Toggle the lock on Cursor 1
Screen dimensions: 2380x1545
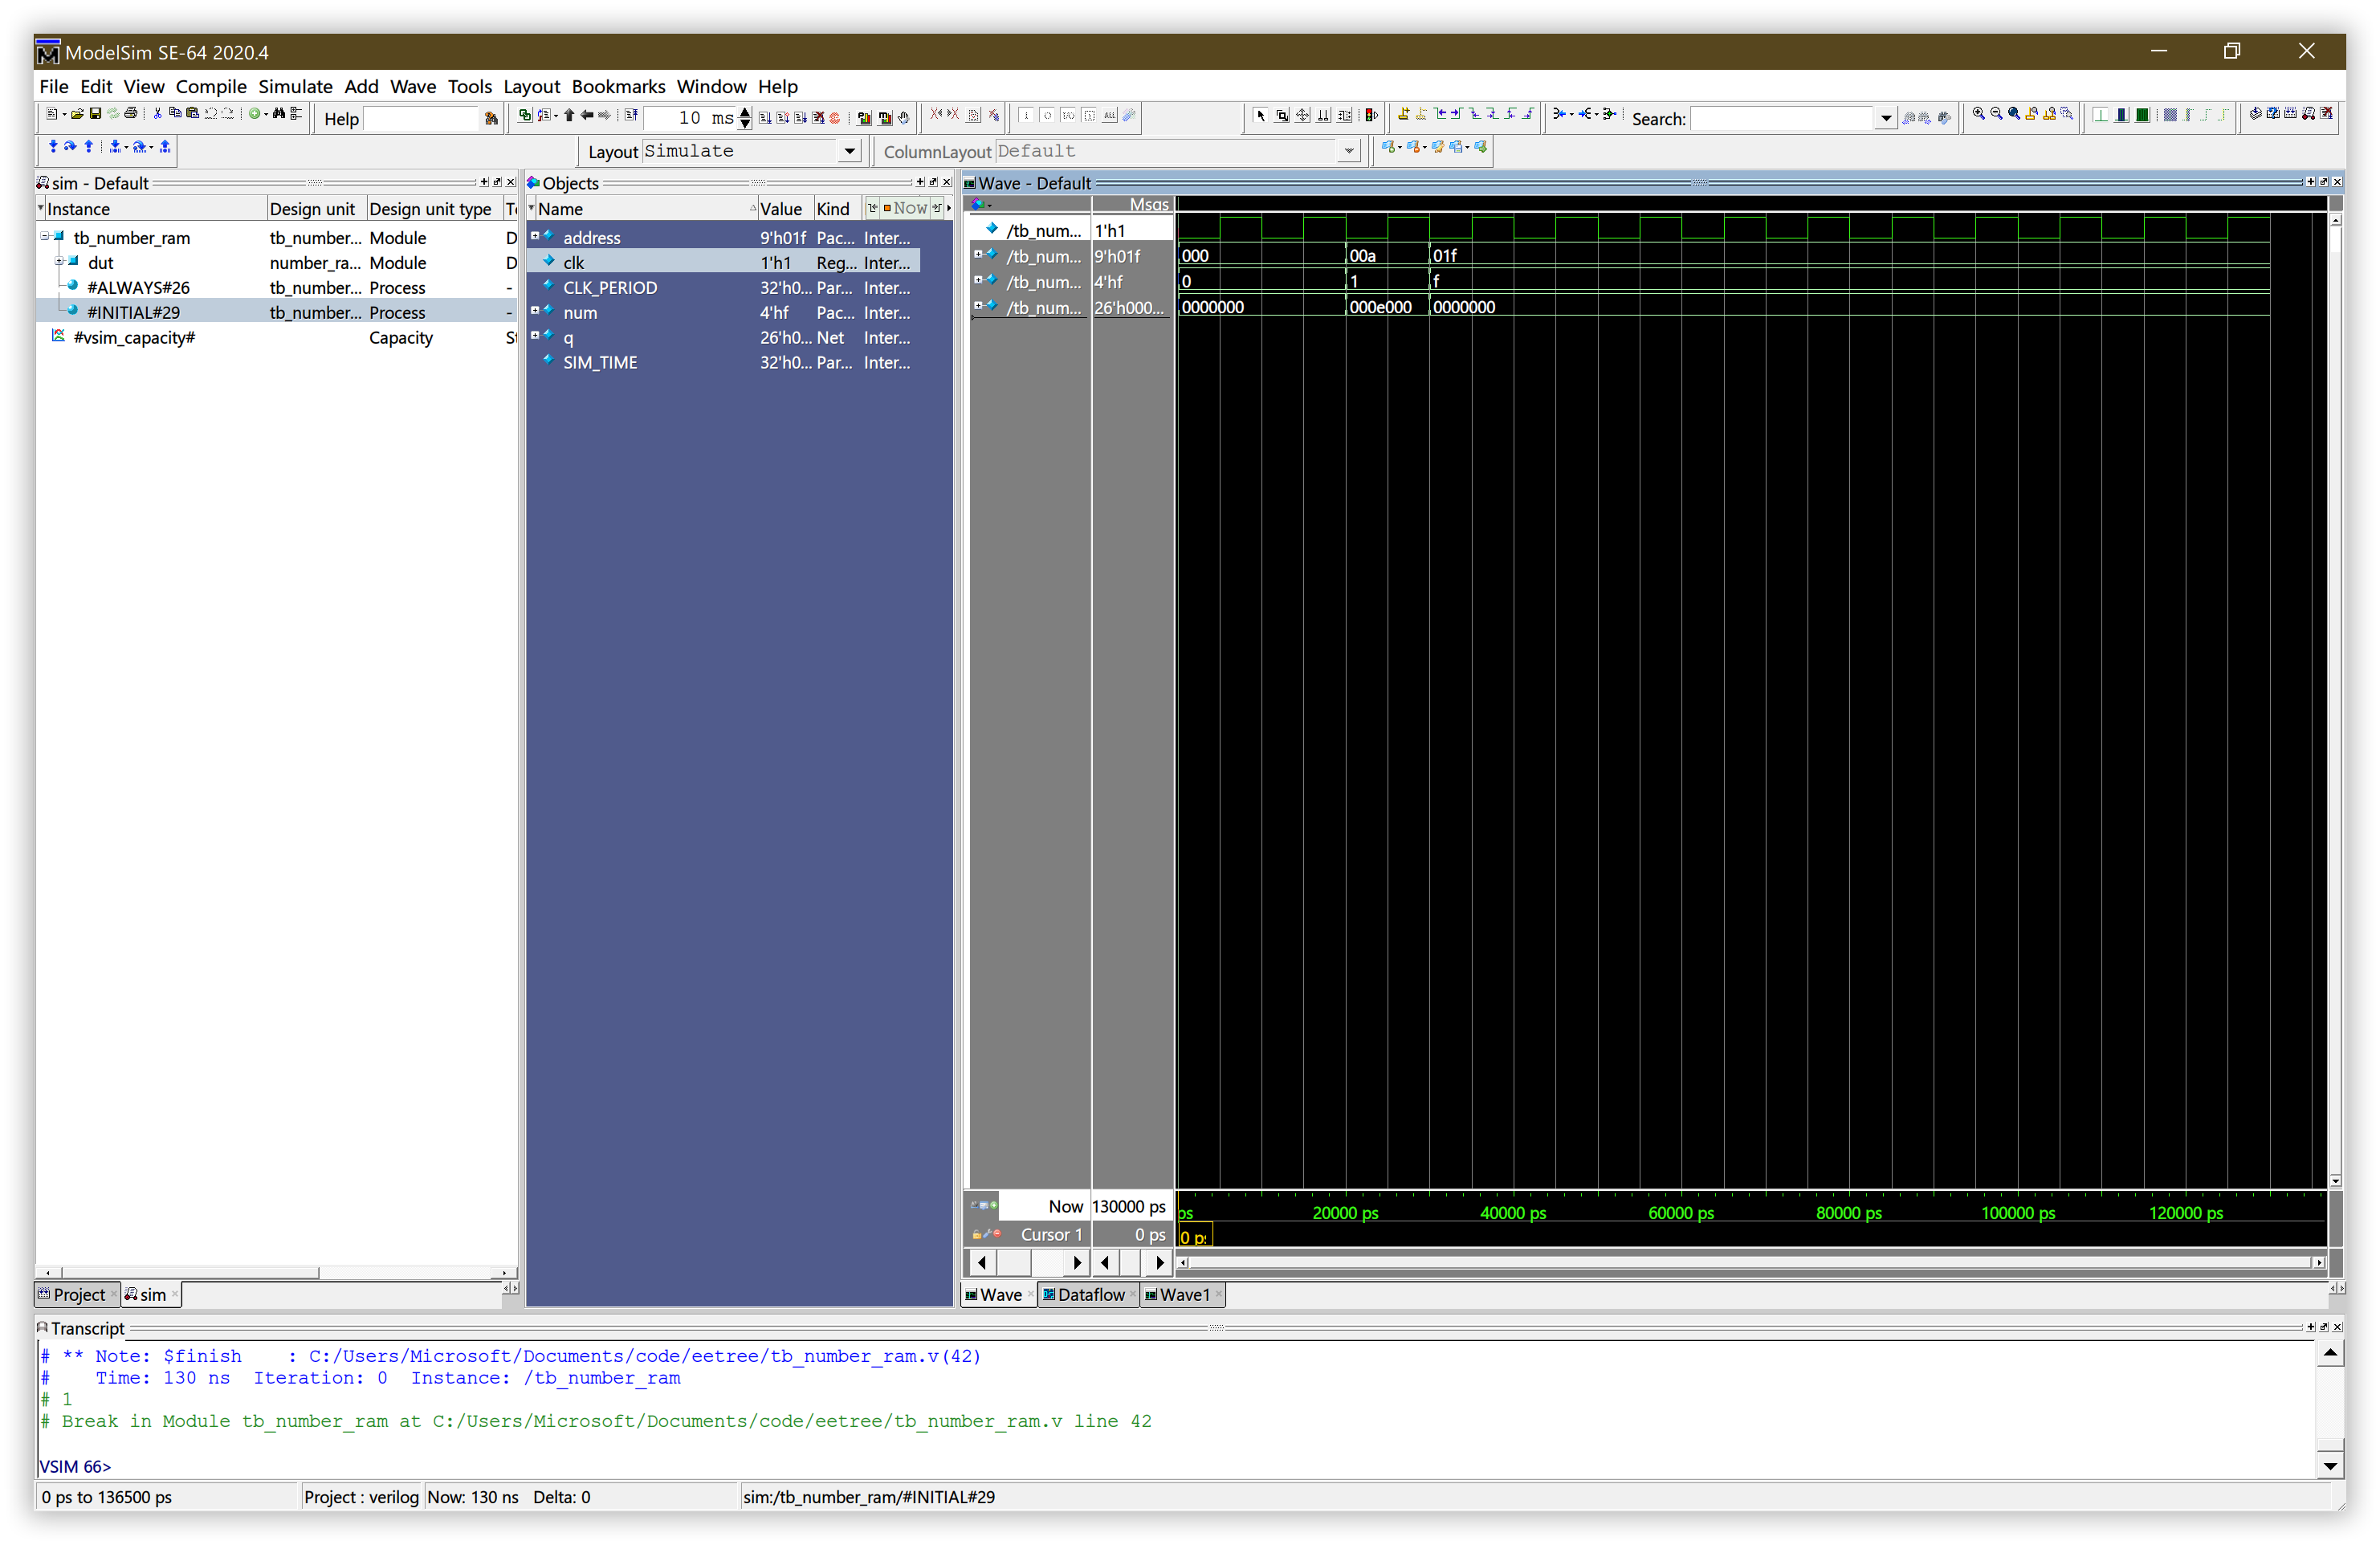977,1235
